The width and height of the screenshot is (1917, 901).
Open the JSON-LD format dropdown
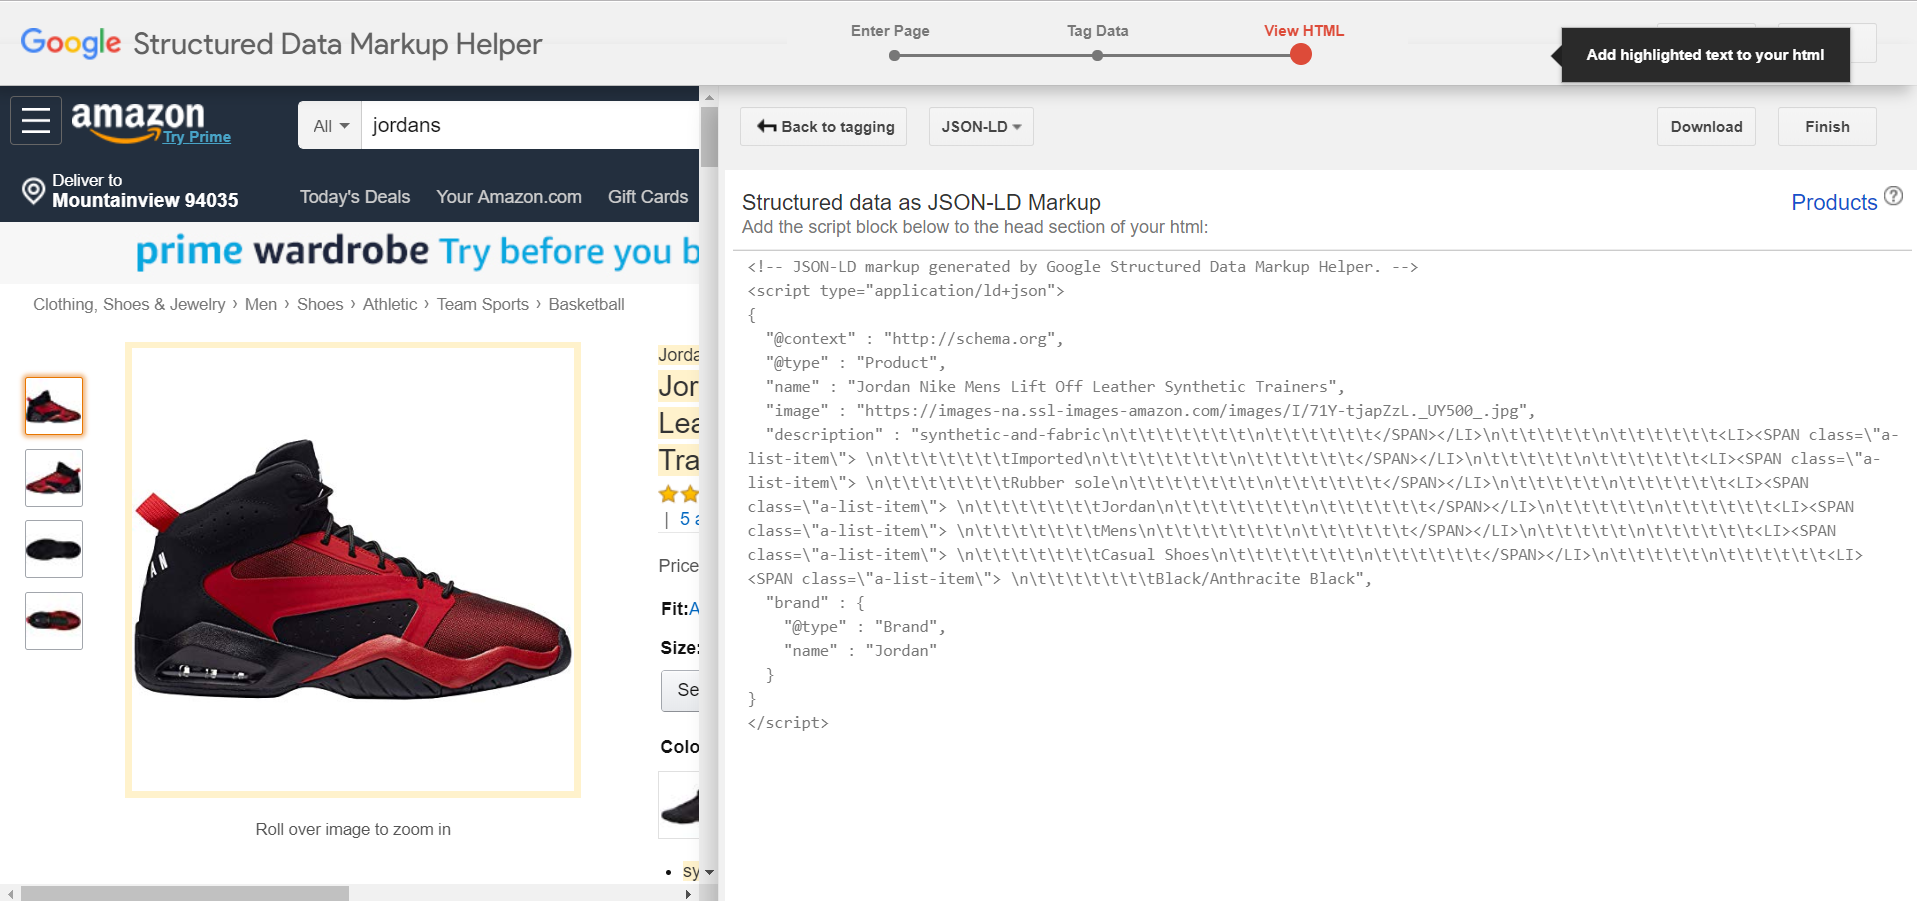point(980,127)
